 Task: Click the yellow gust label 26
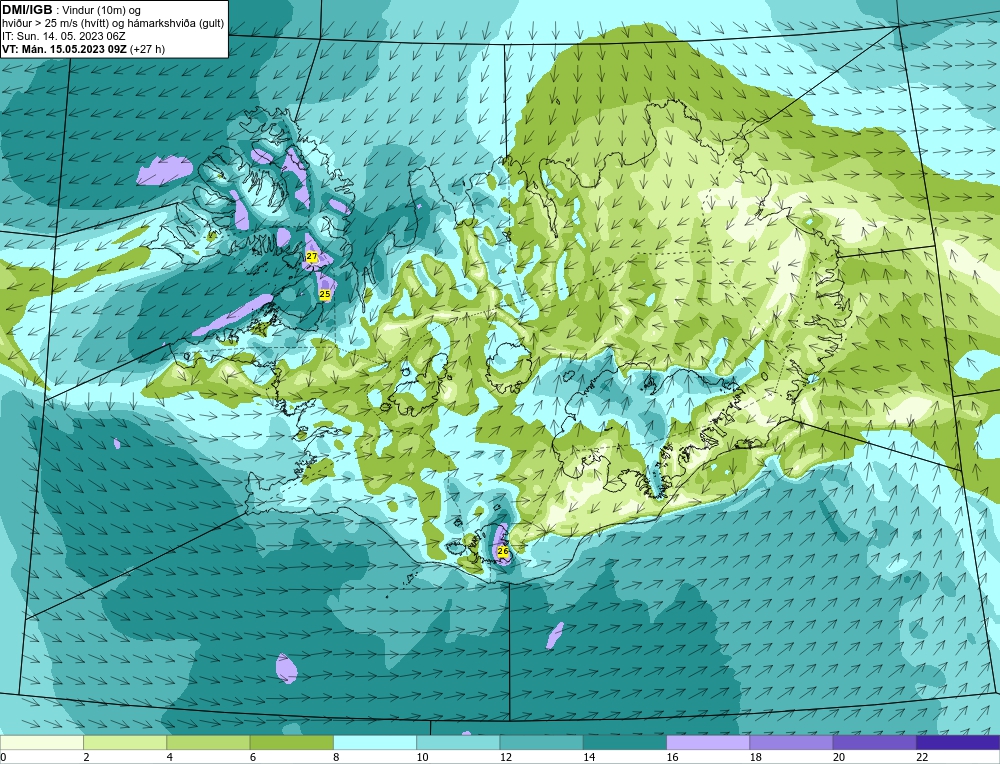tap(503, 551)
